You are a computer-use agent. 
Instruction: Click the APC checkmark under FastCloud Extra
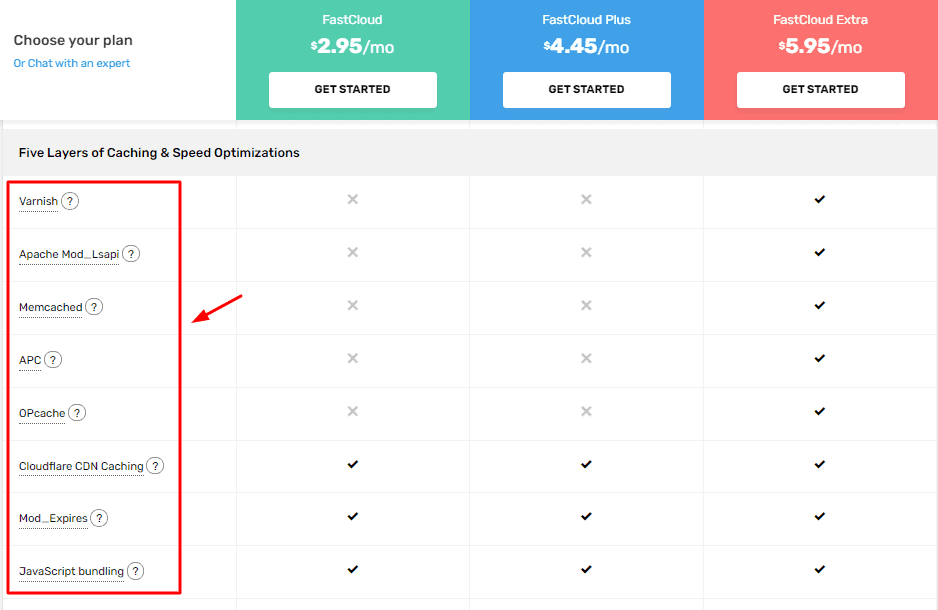click(x=820, y=358)
